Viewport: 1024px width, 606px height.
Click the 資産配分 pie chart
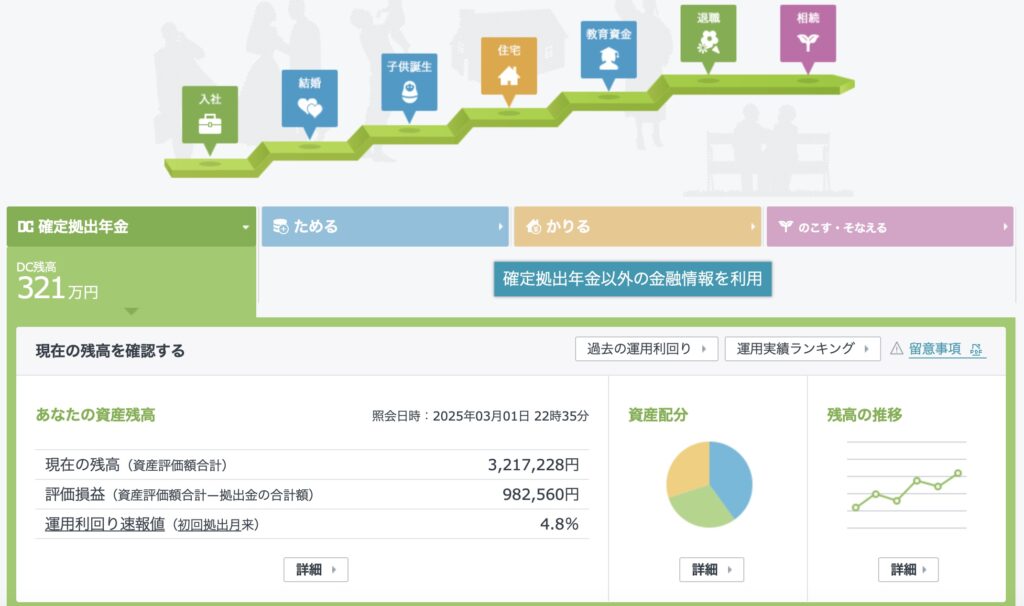(709, 484)
